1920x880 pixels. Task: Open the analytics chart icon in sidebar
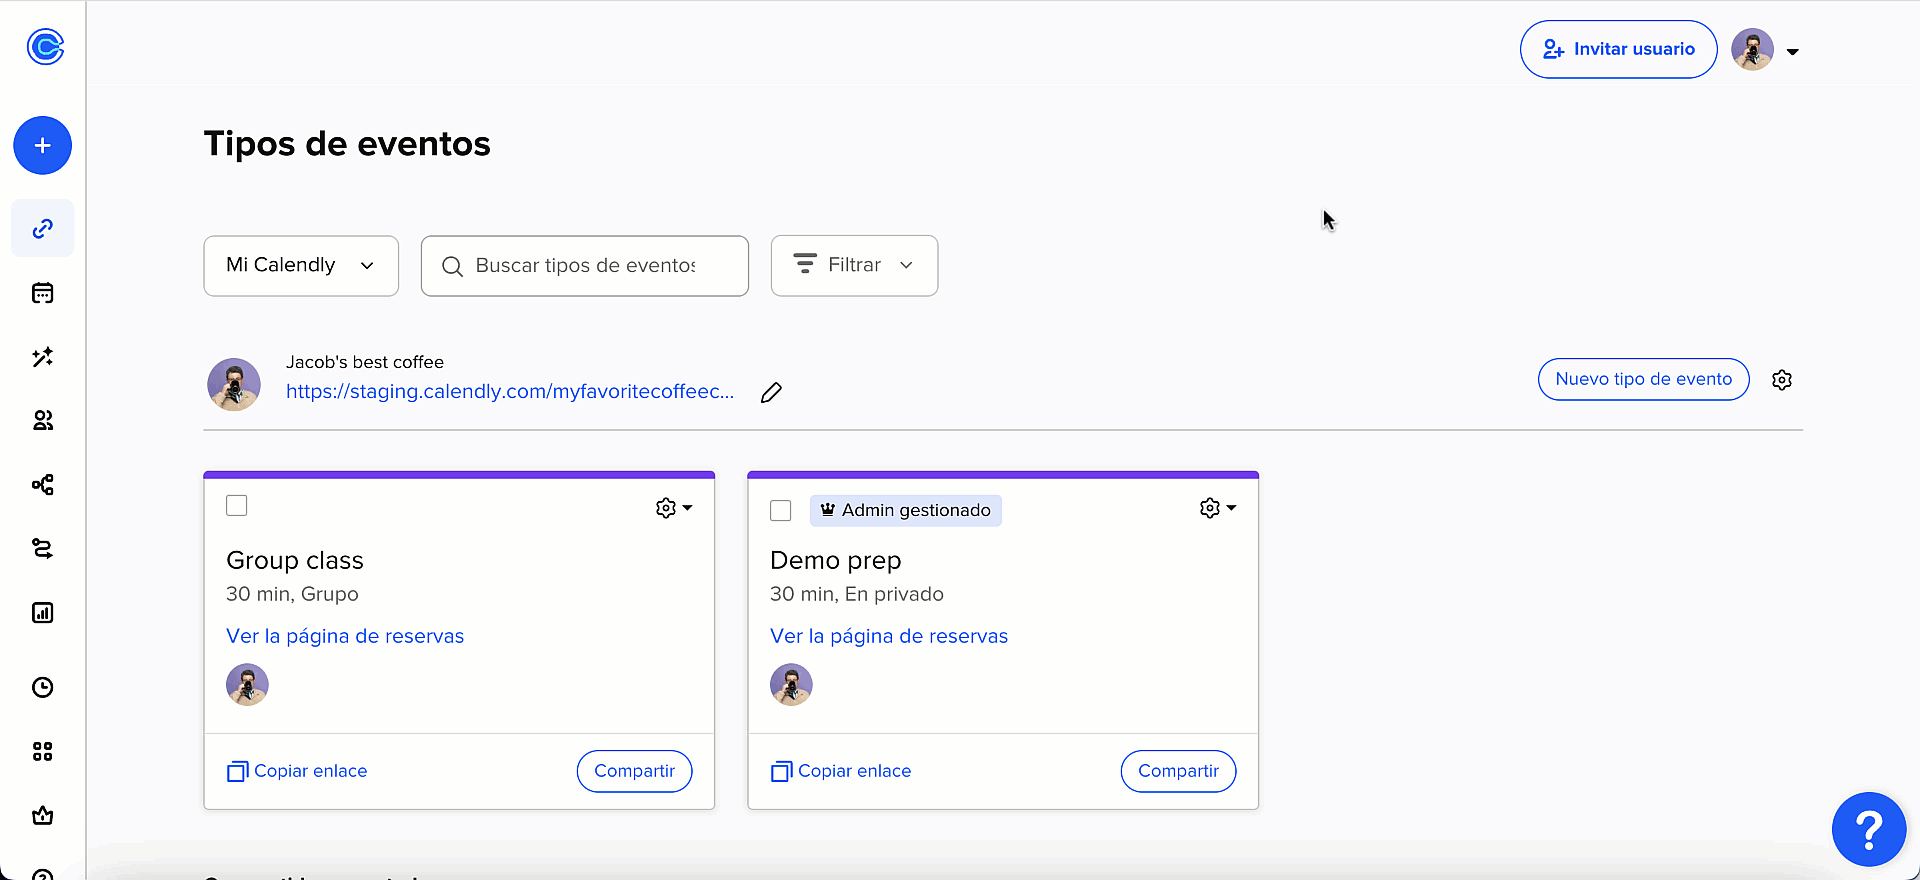(42, 613)
